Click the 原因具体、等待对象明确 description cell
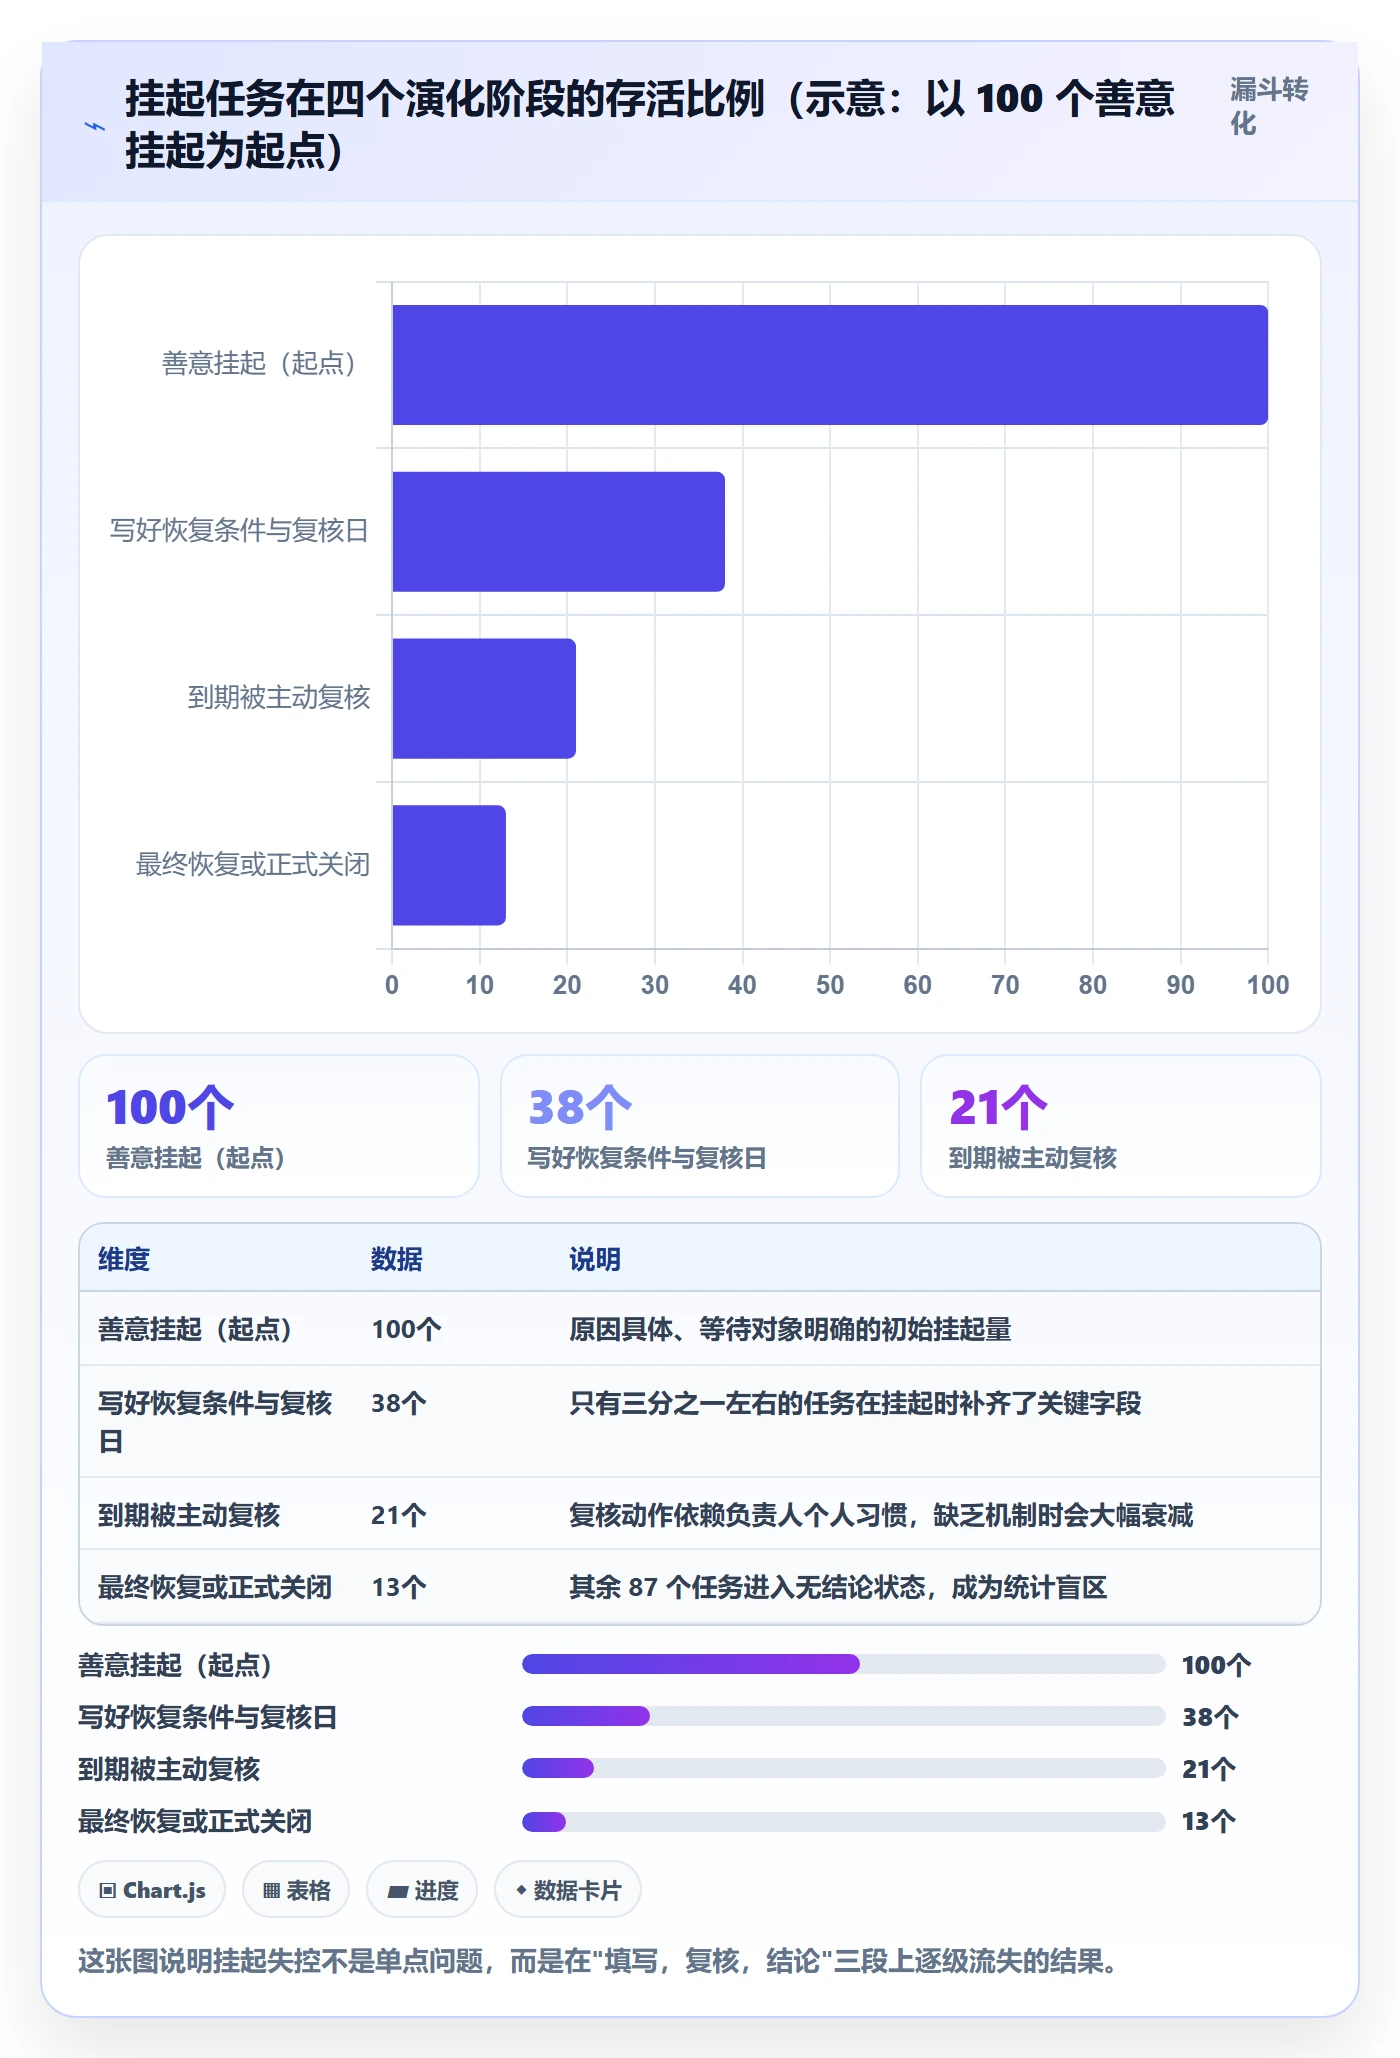This screenshot has height=2058, width=1400. (x=790, y=1329)
